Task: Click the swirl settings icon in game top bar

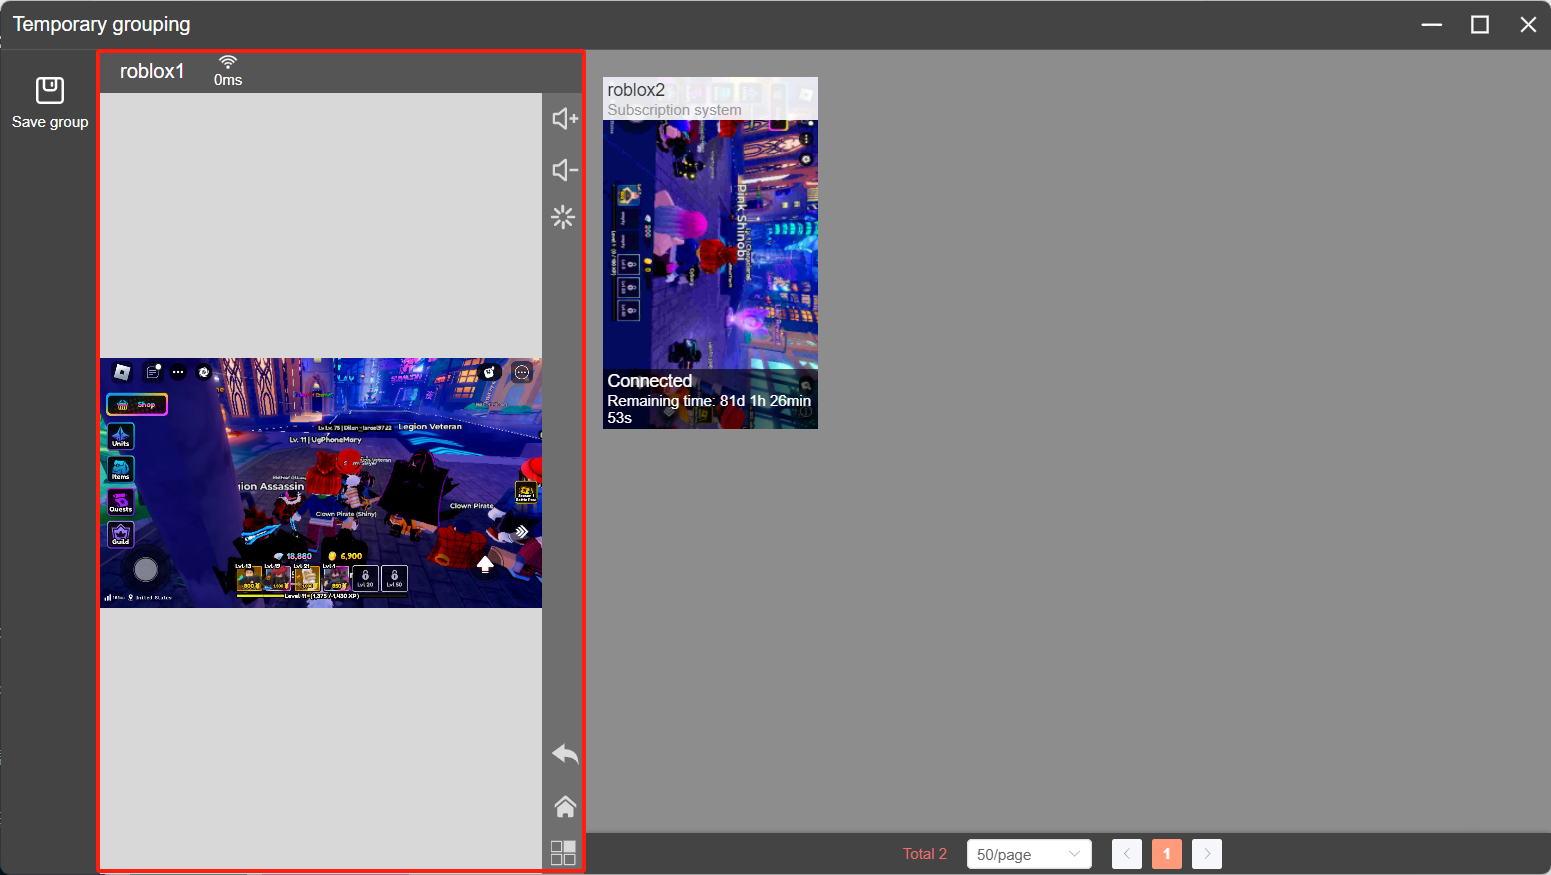Action: [x=204, y=372]
